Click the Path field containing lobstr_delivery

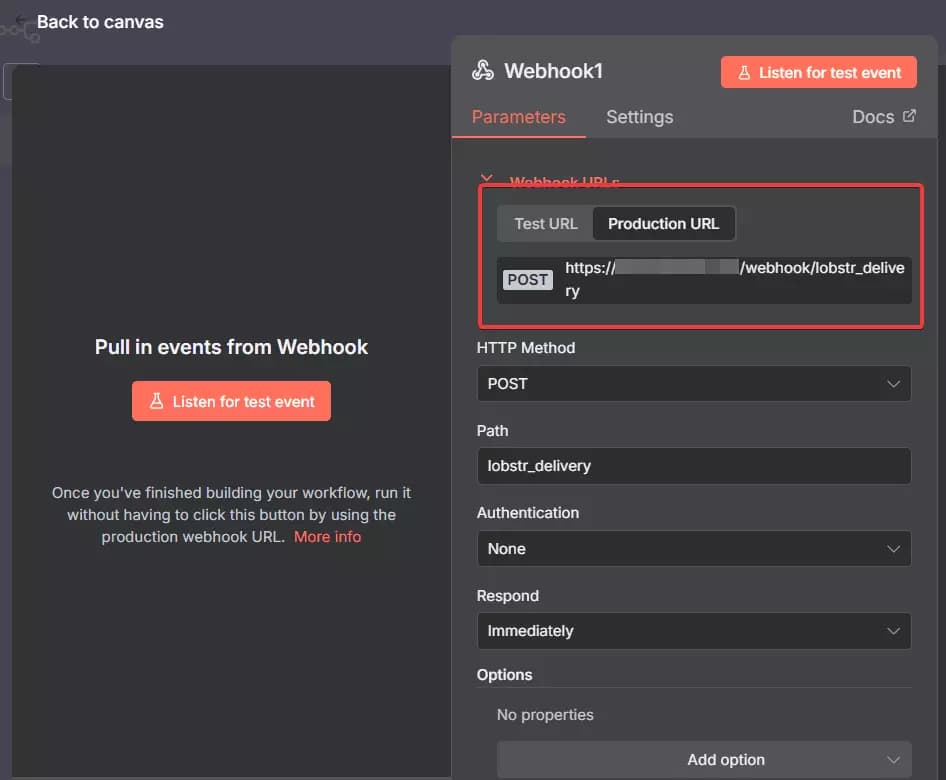click(694, 466)
